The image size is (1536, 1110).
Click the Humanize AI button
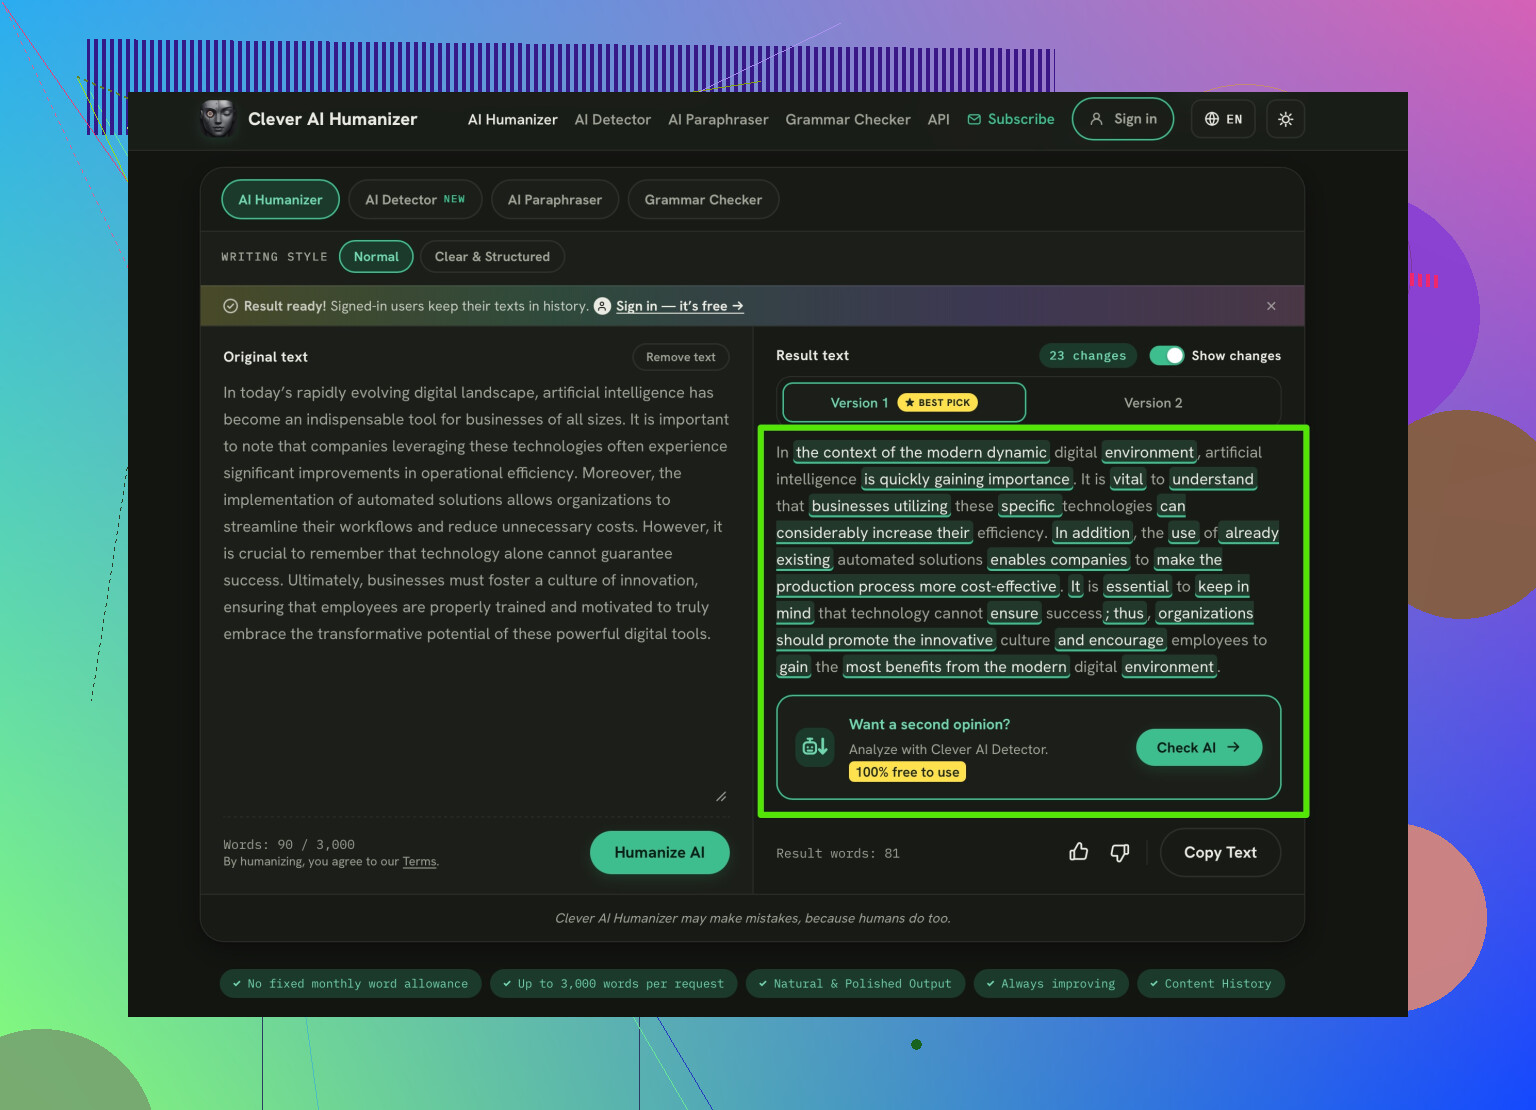tap(660, 853)
